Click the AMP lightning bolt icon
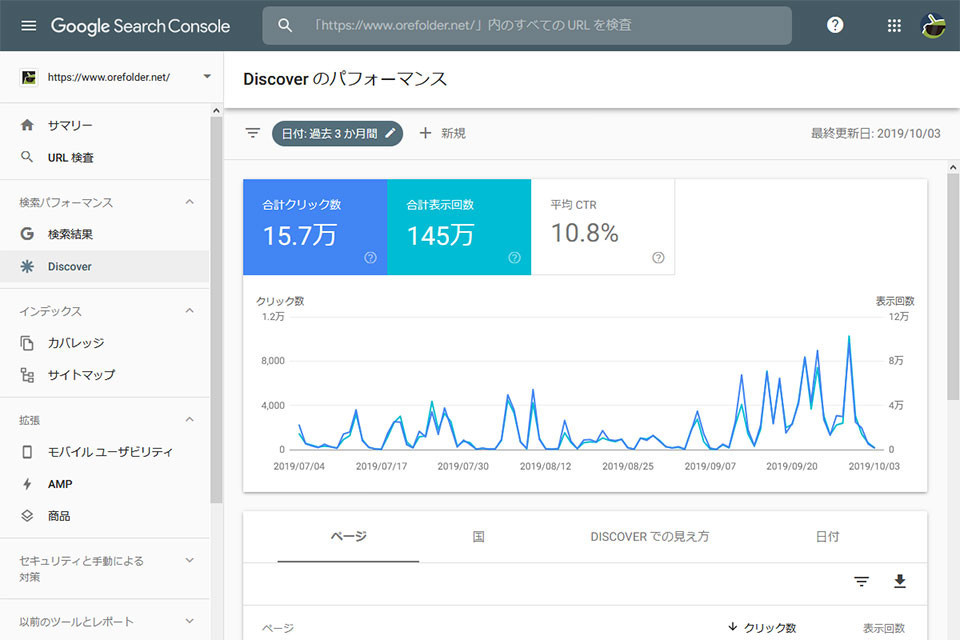The height and width of the screenshot is (640, 960). [27, 484]
